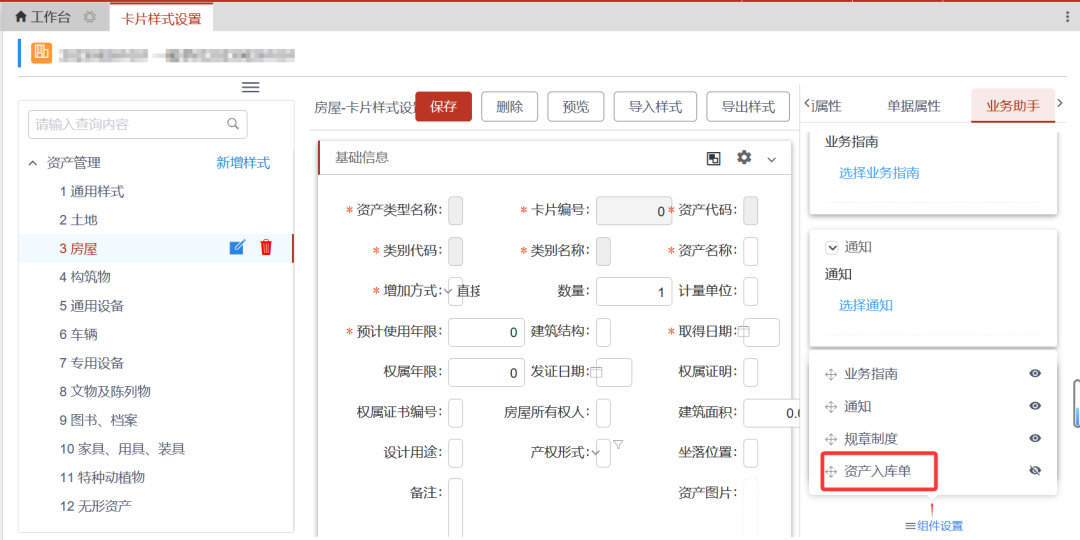Open settings gear in 基础信息 header
Viewport: 1080px width, 540px height.
[744, 158]
